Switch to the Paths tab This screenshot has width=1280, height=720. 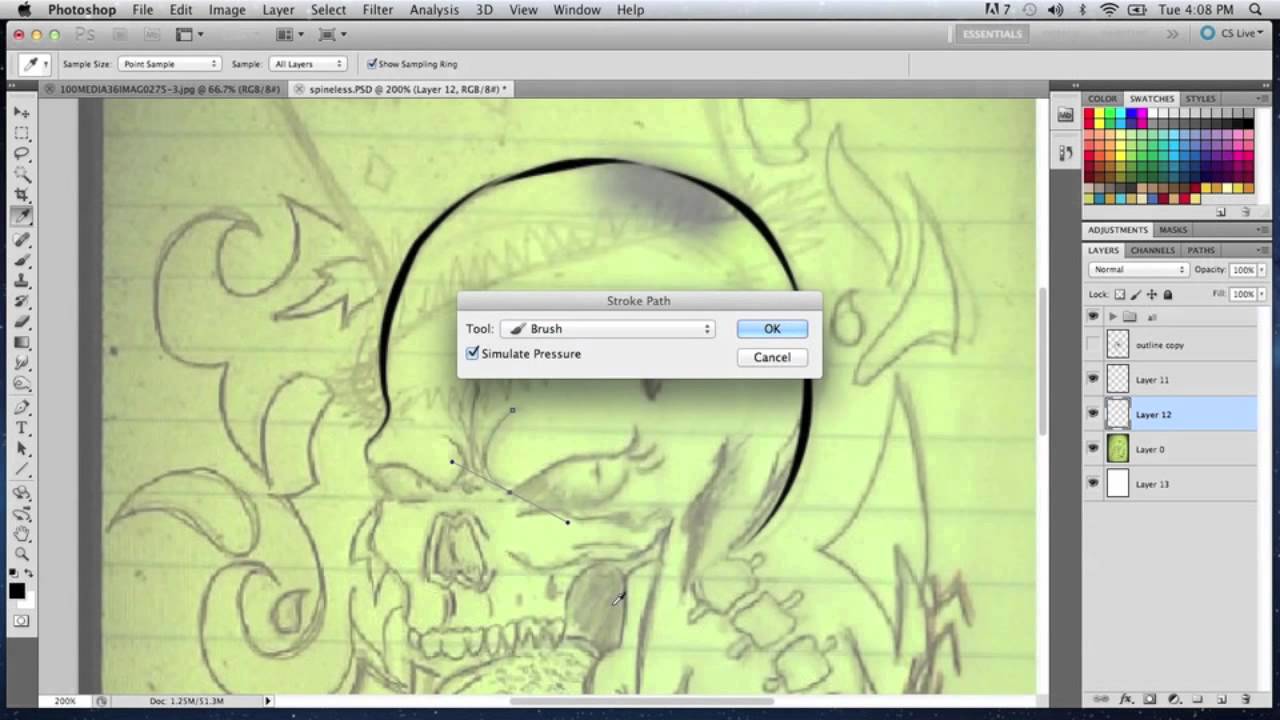[x=1201, y=250]
